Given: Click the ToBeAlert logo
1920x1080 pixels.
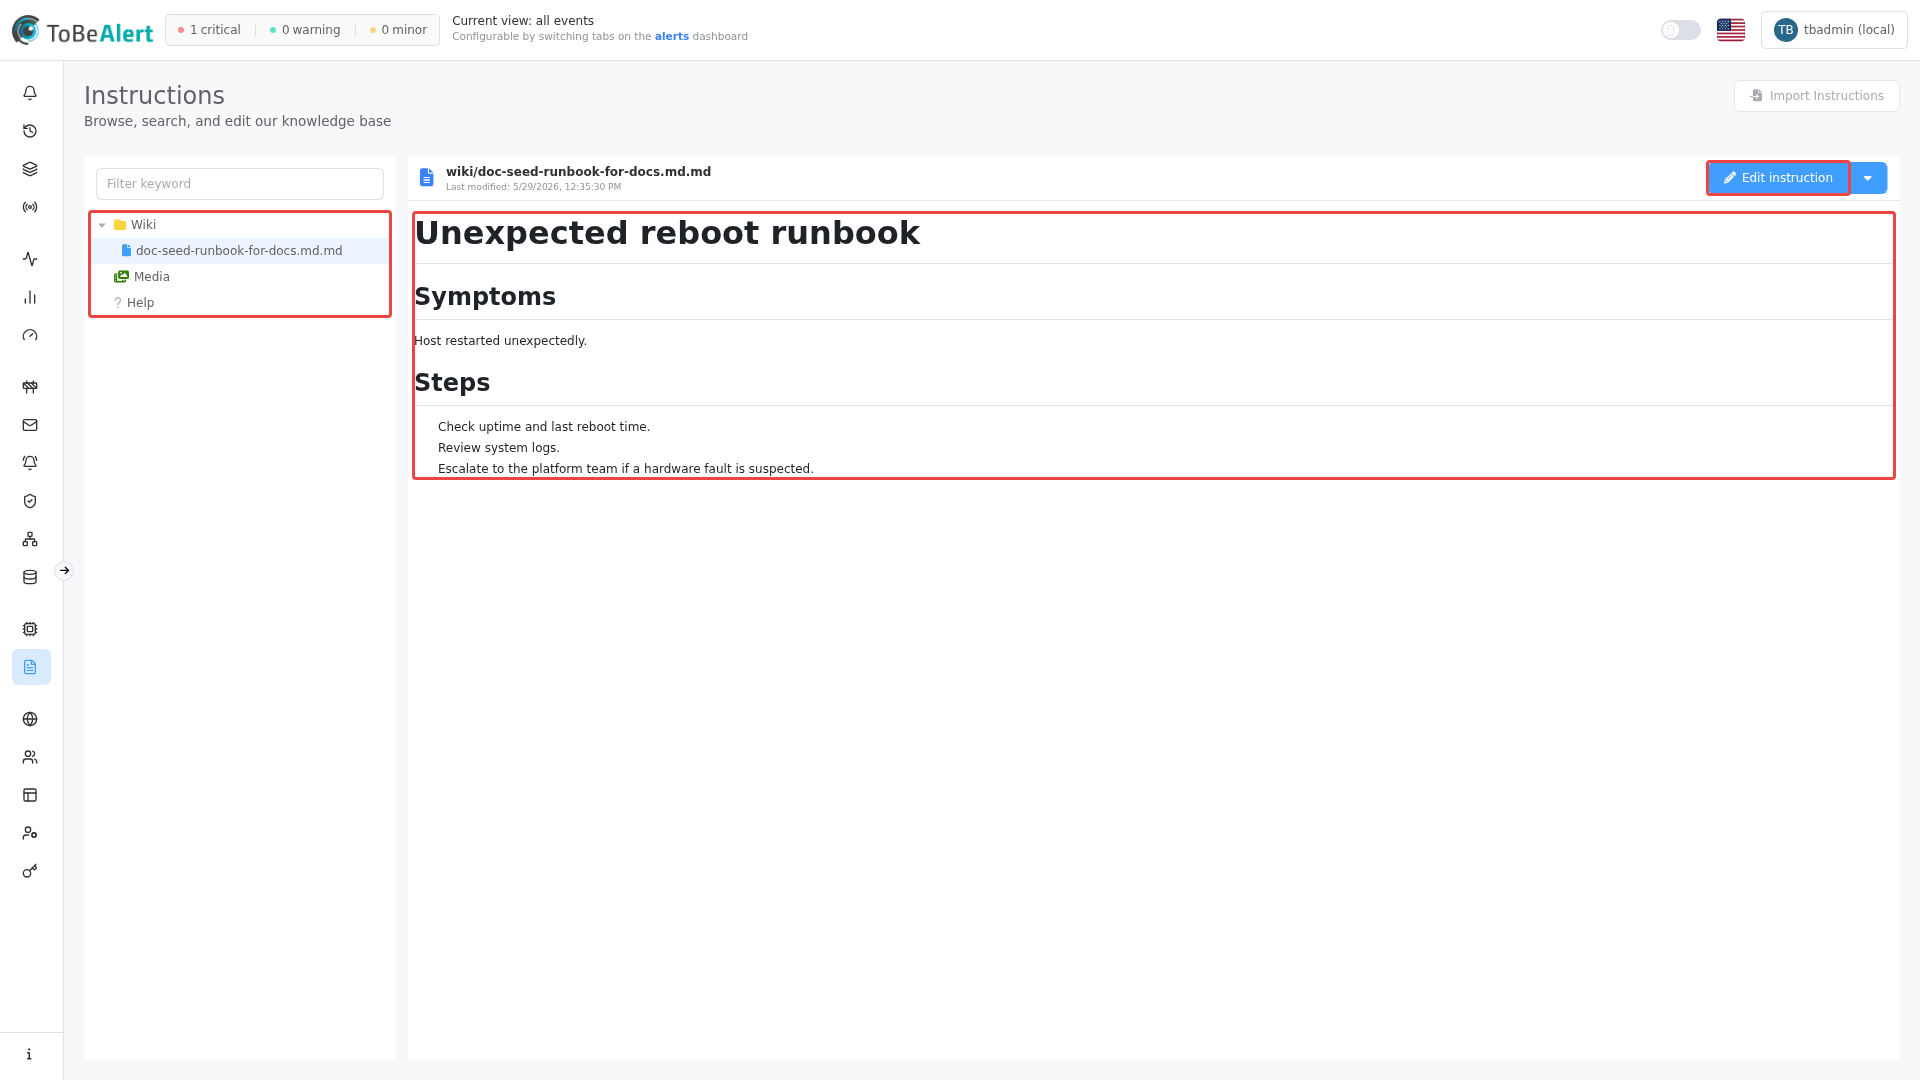Looking at the screenshot, I should tap(83, 31).
